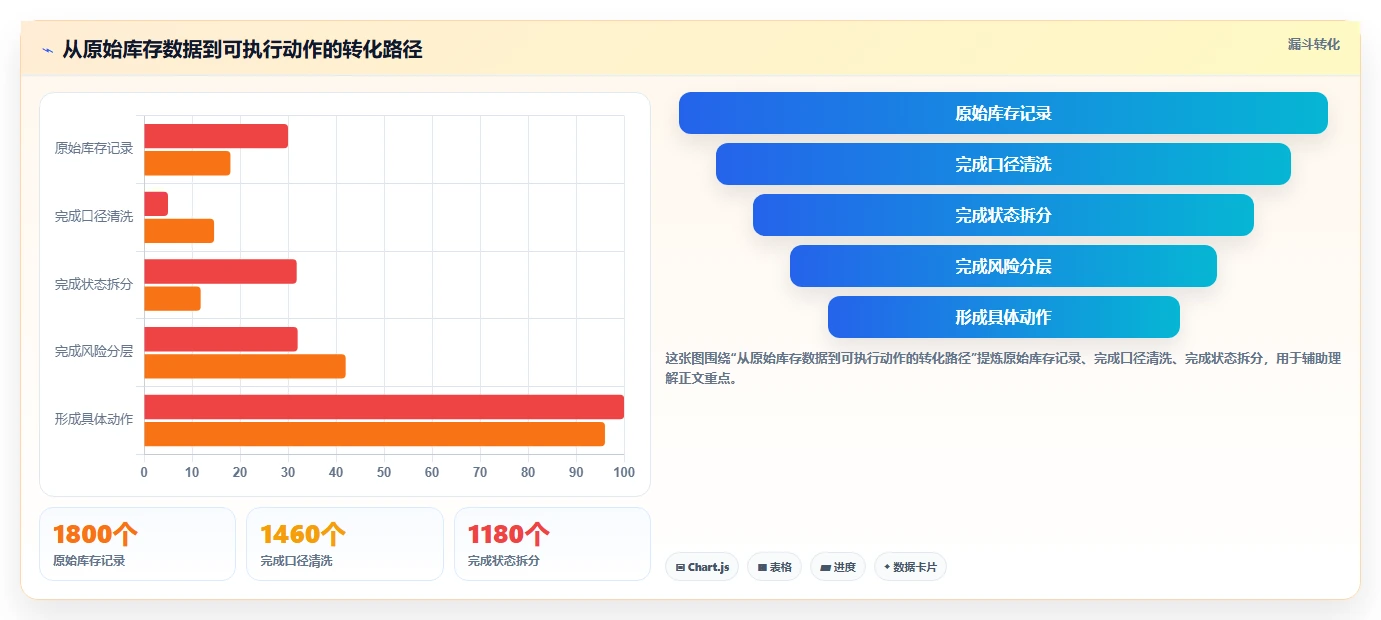Click x-axis tick label 50
Screen dimensions: 1381x620
[x=384, y=472]
